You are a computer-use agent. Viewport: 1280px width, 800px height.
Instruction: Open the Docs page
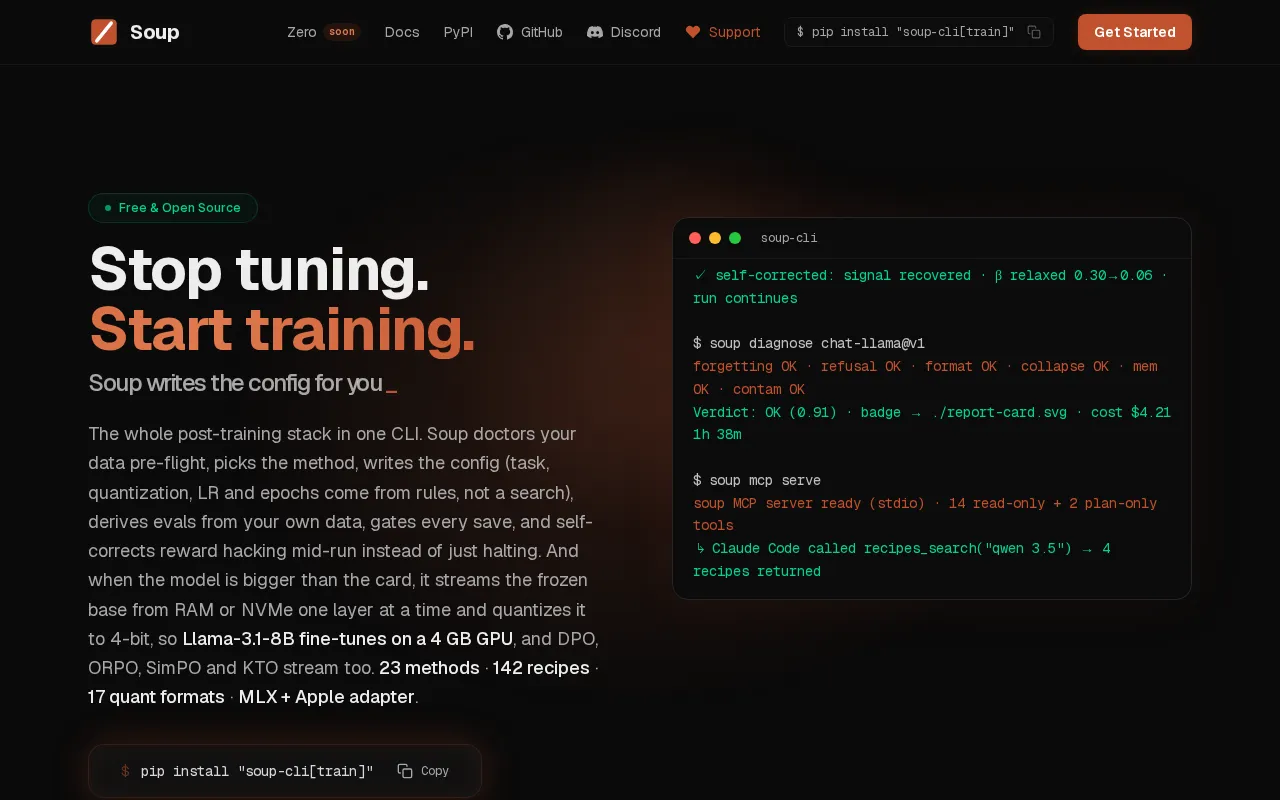[x=402, y=32]
